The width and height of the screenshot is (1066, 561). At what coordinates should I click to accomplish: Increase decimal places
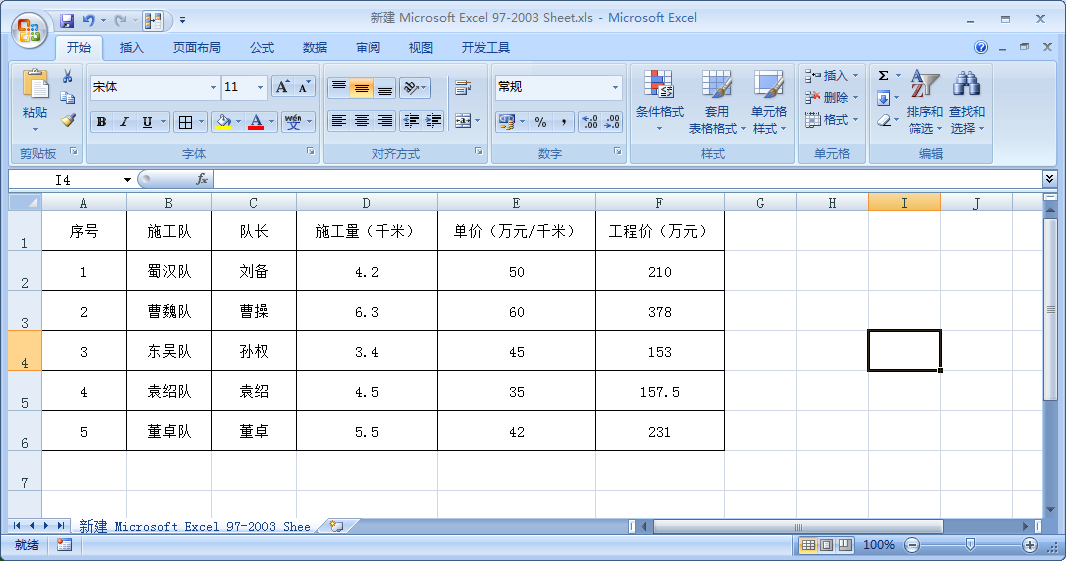pos(590,122)
